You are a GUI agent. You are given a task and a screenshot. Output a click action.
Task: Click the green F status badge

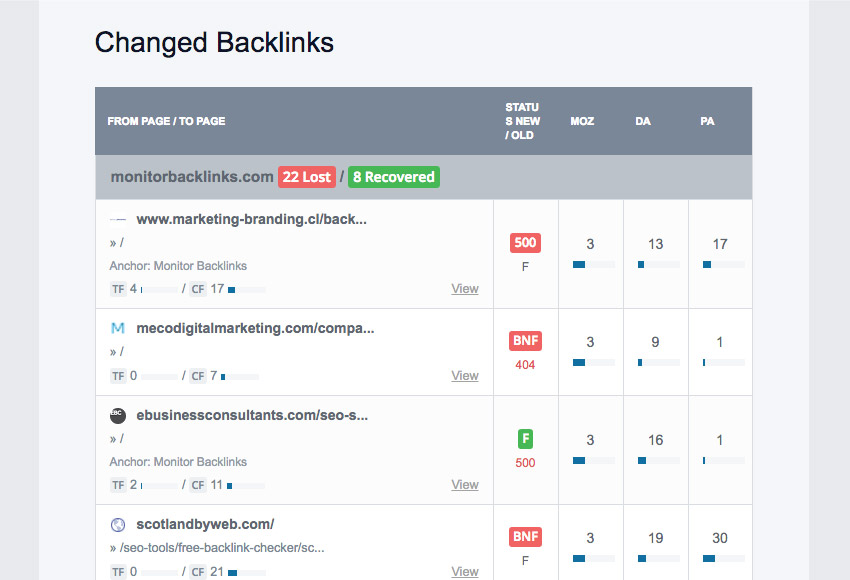pos(525,439)
